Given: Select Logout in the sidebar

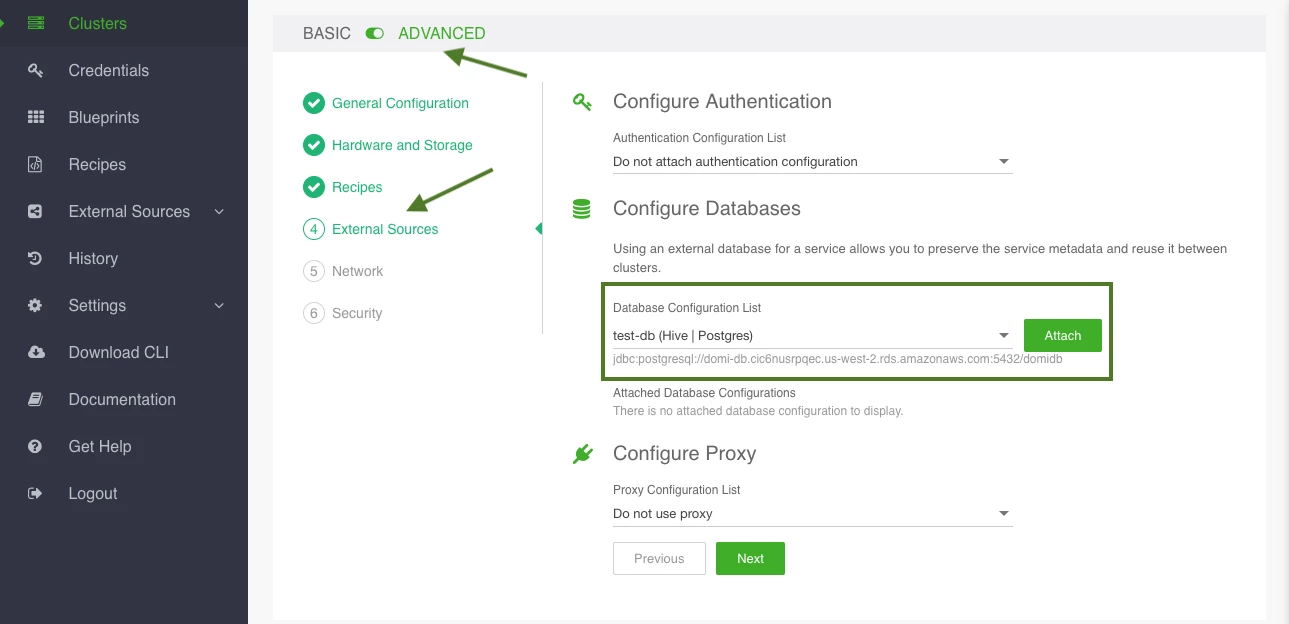Looking at the screenshot, I should point(93,493).
